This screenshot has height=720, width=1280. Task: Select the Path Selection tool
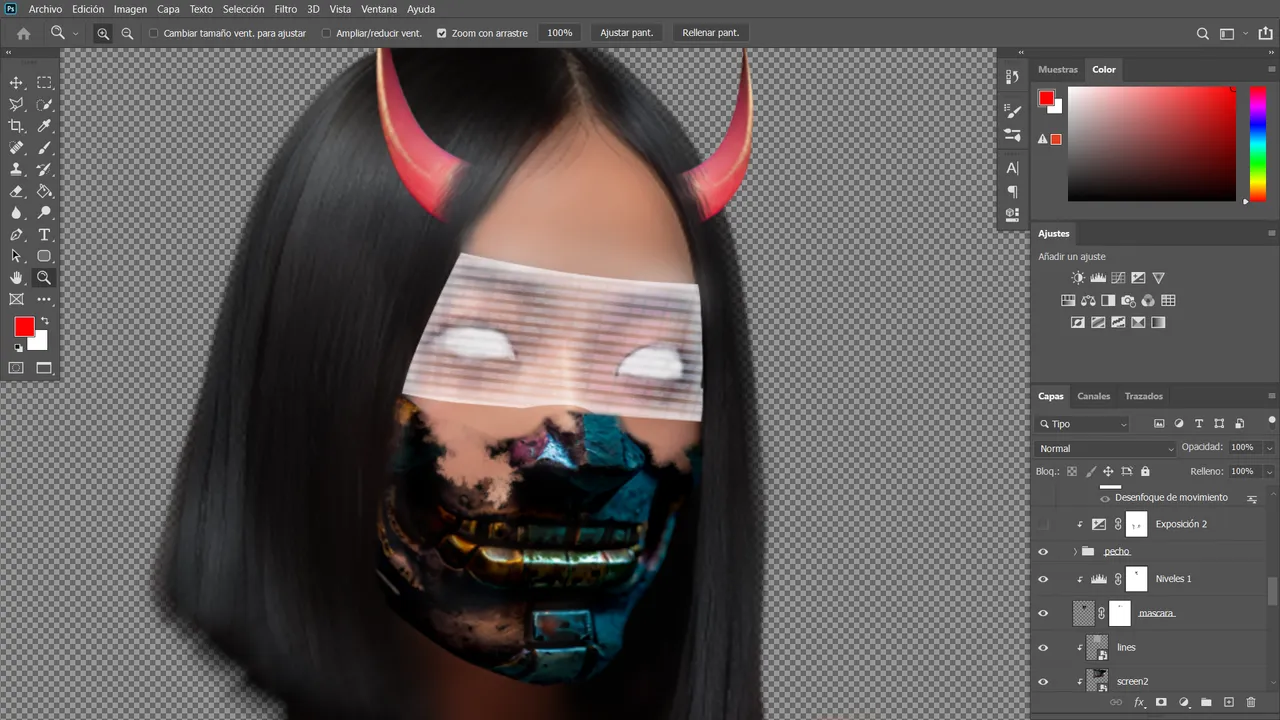pyautogui.click(x=16, y=257)
